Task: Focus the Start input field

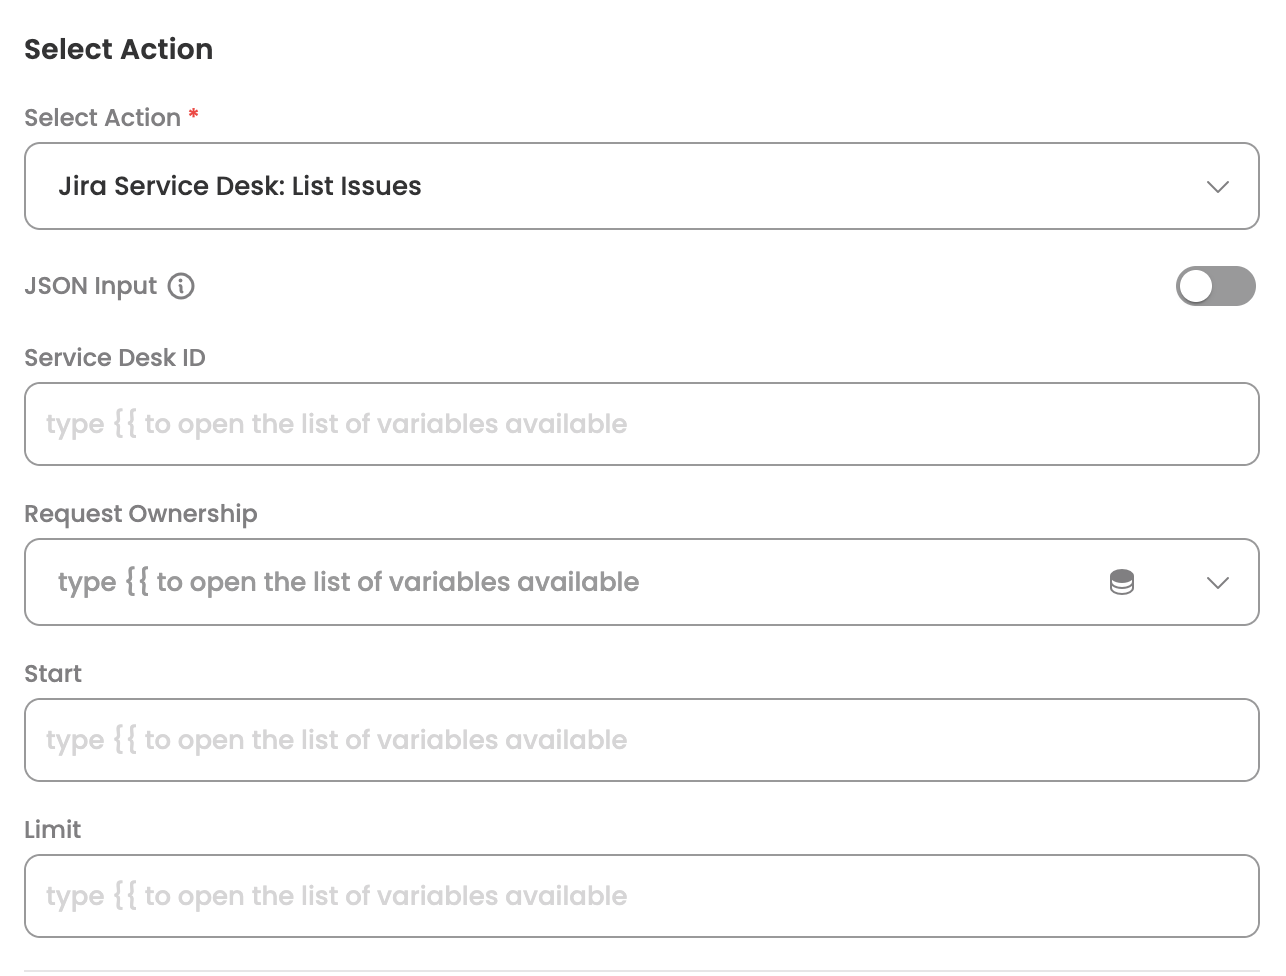Action: [x=641, y=740]
